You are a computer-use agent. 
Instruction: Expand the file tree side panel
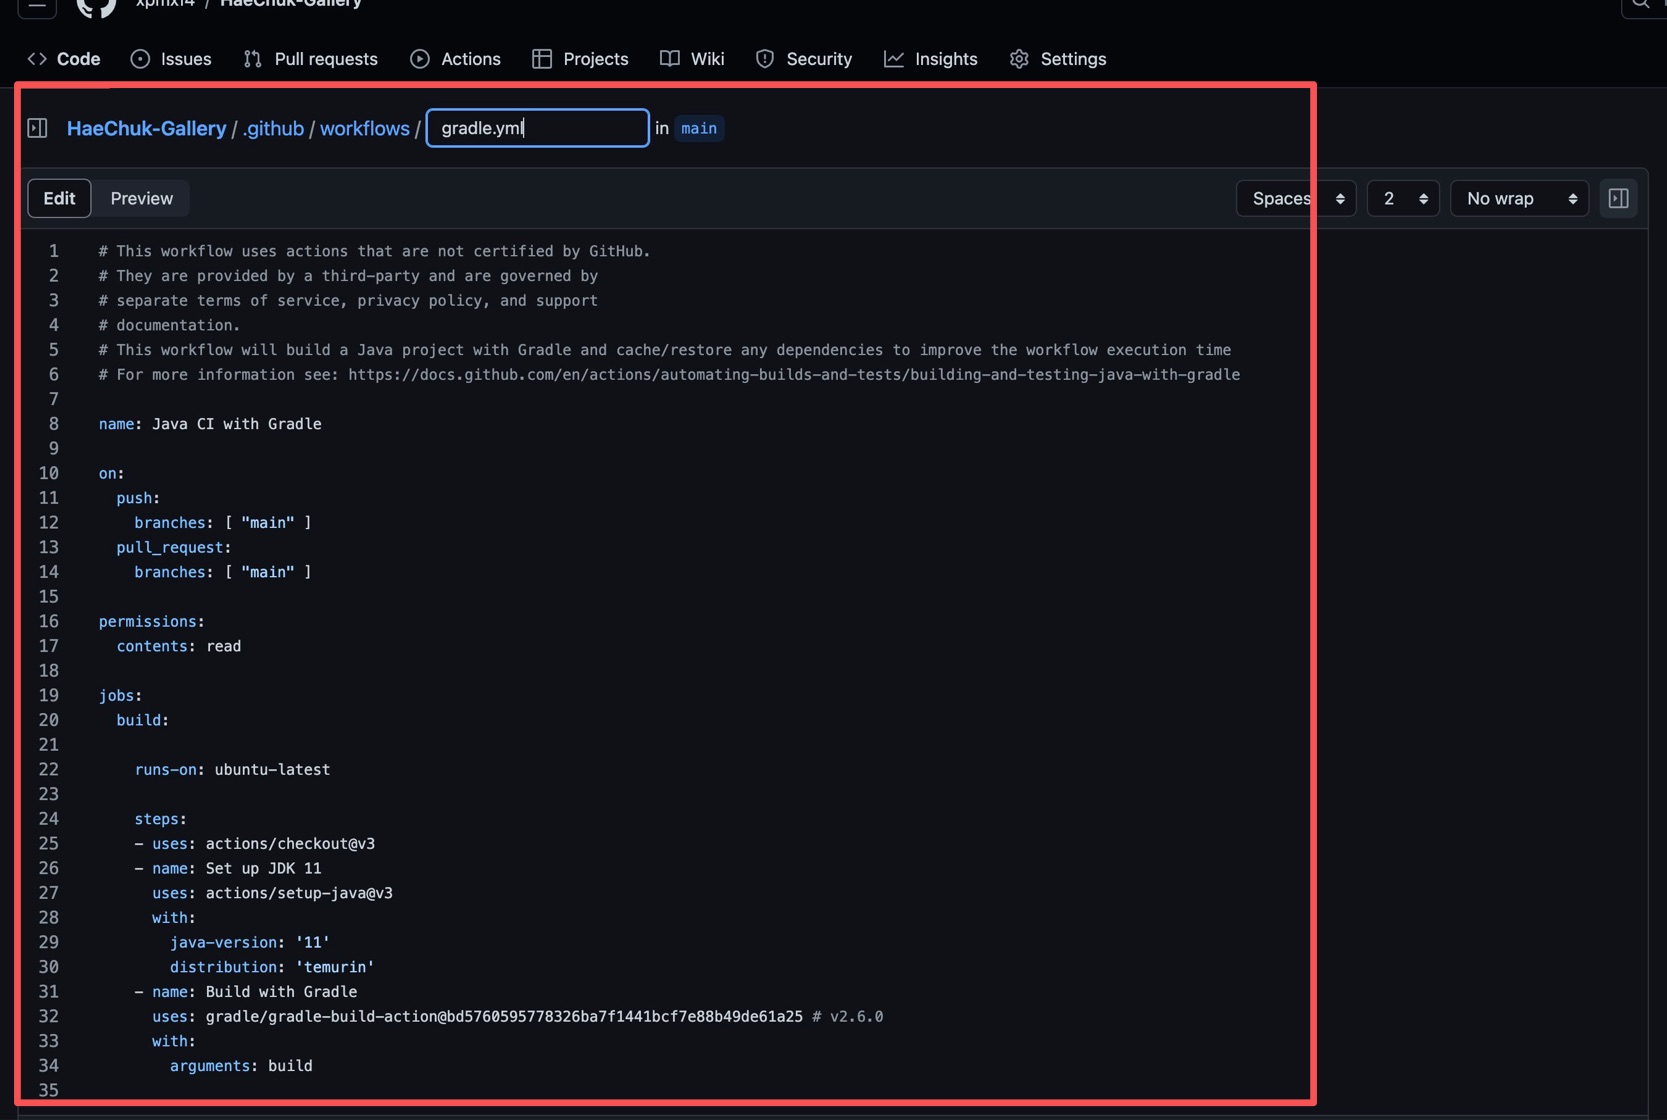click(37, 128)
